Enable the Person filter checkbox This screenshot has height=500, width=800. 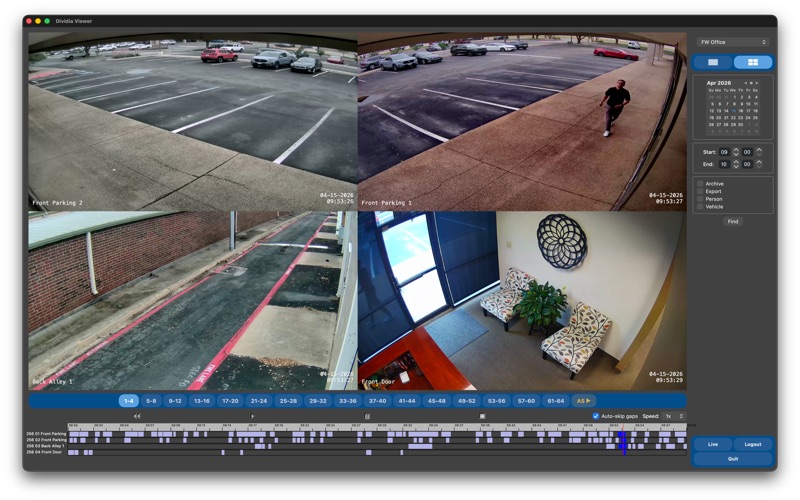coord(700,199)
